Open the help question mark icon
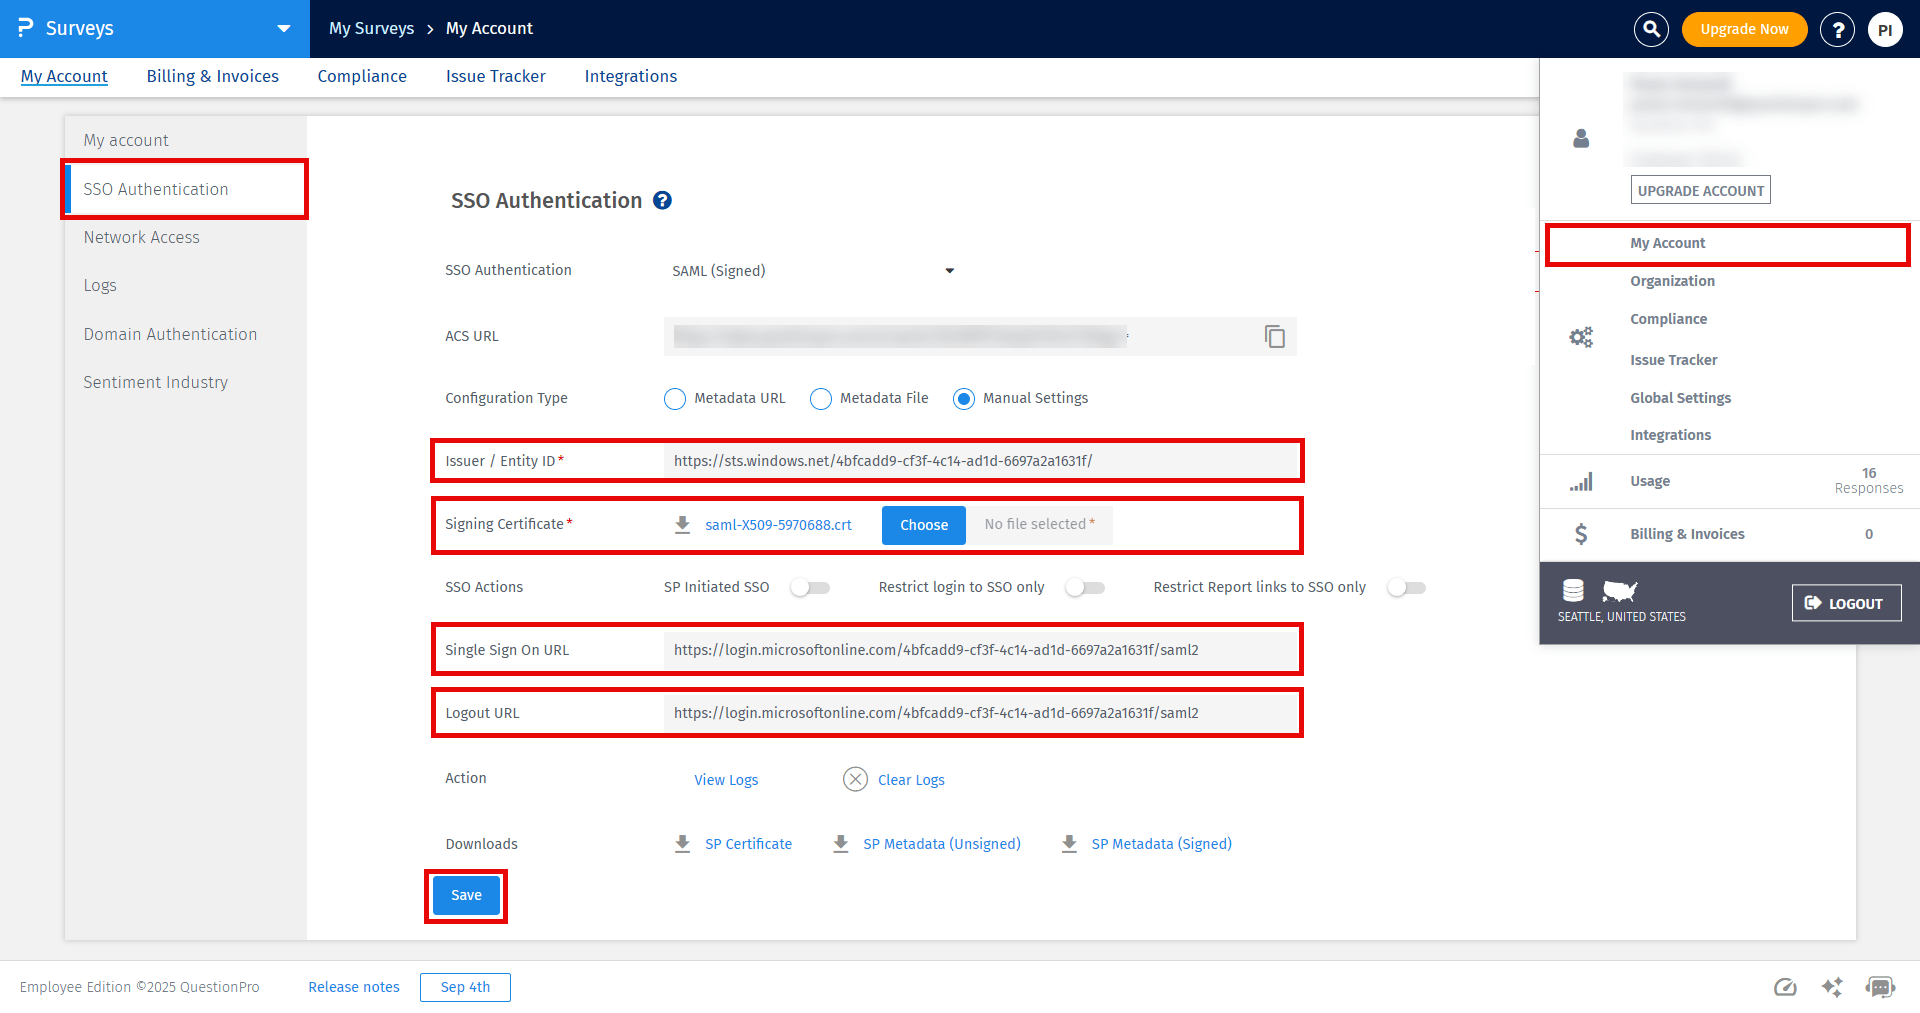The width and height of the screenshot is (1920, 1013). 1837,29
